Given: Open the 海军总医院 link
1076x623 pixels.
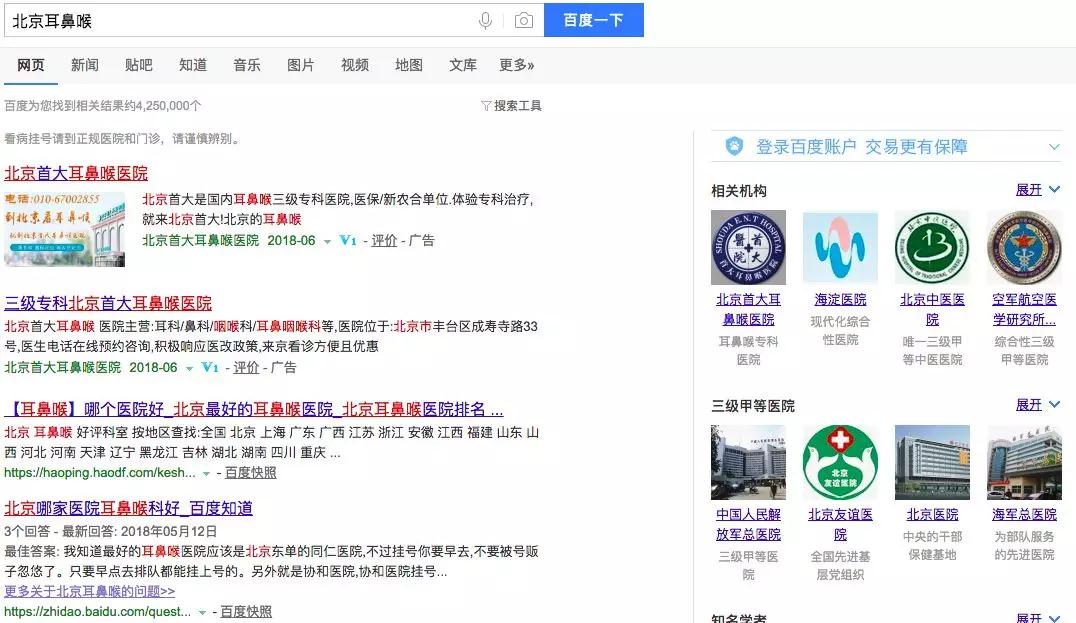Looking at the screenshot, I should 1025,515.
